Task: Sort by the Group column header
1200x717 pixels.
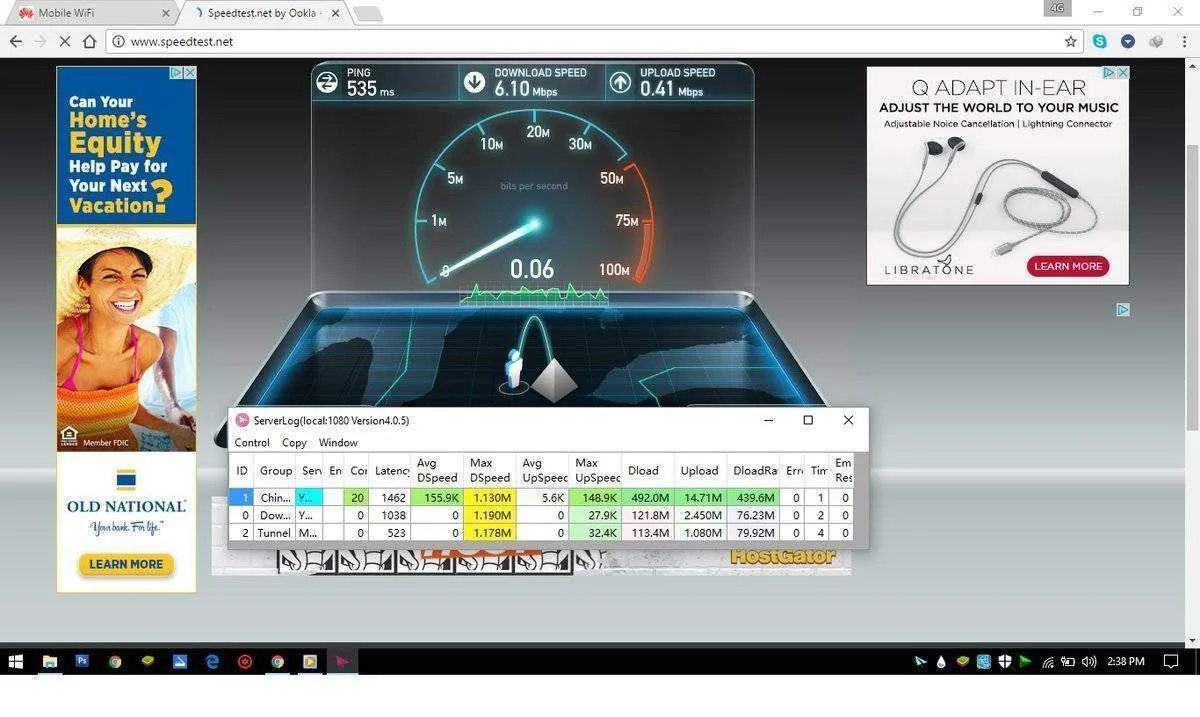Action: click(276, 470)
